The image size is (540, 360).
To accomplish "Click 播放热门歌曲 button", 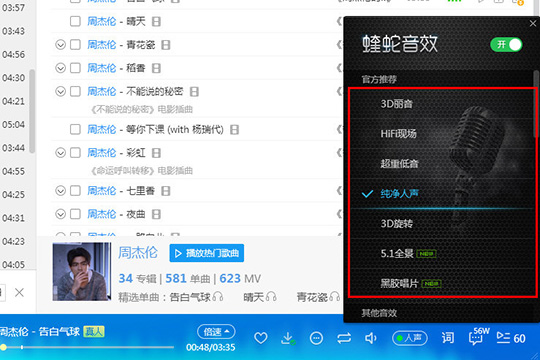I will point(207,253).
